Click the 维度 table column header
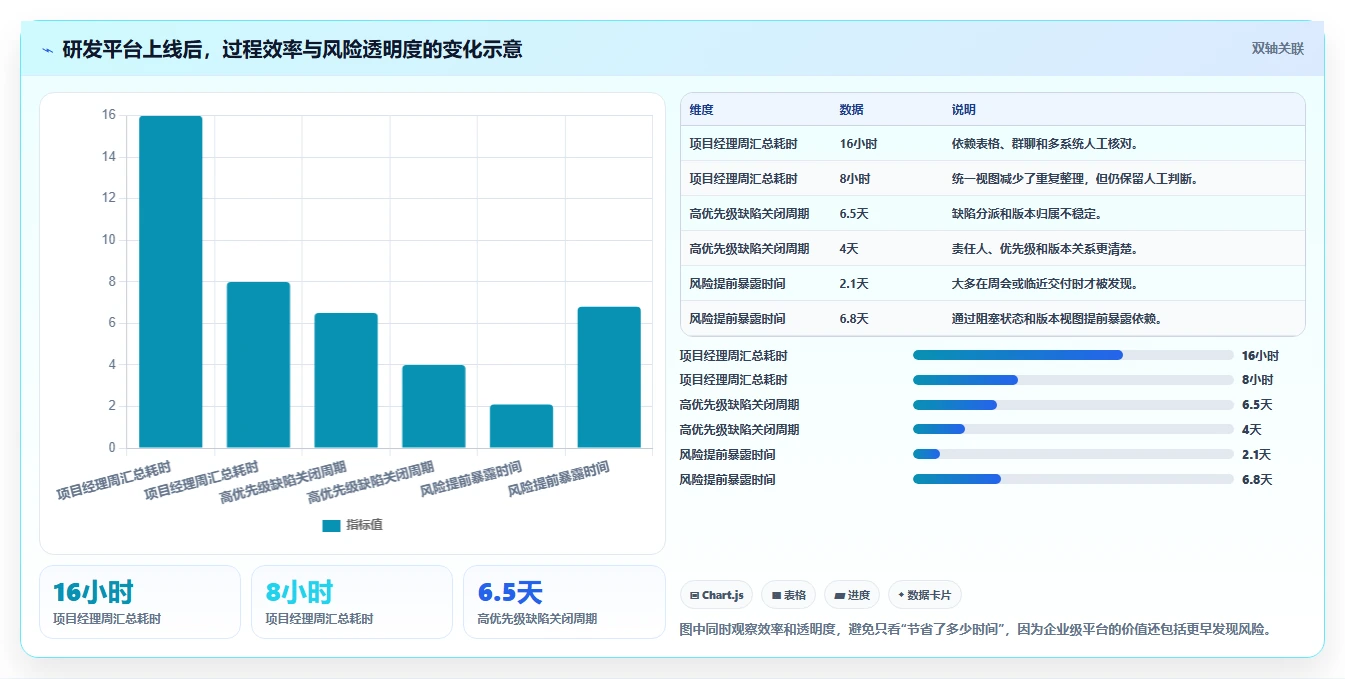This screenshot has height=679, width=1345. click(702, 110)
